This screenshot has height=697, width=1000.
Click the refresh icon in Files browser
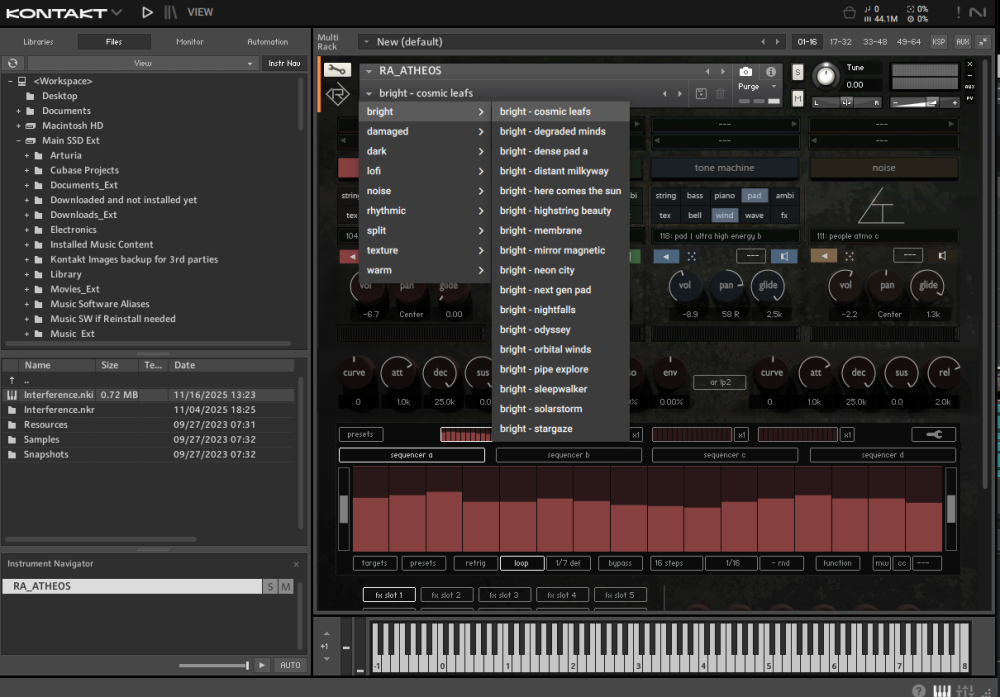(x=13, y=63)
